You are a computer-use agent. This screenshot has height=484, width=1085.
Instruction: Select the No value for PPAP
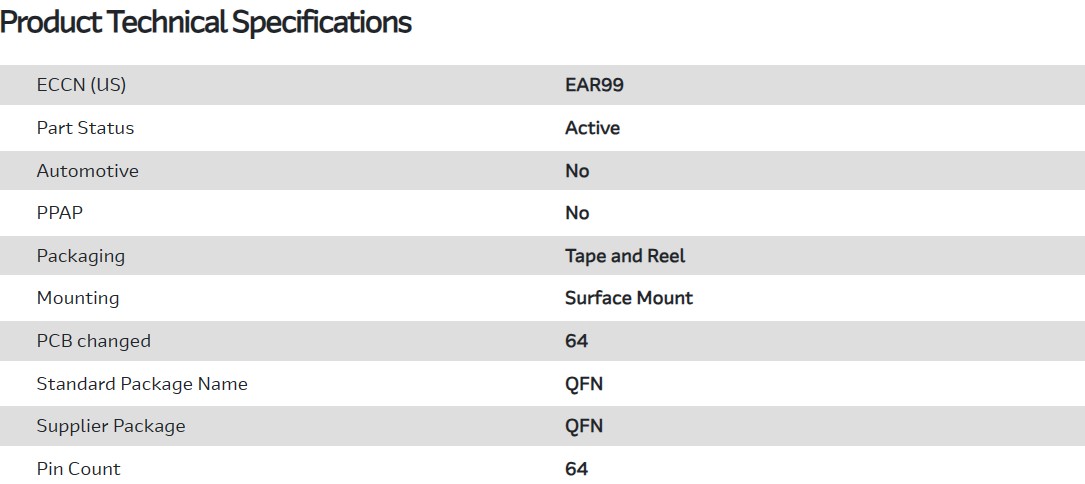(577, 213)
